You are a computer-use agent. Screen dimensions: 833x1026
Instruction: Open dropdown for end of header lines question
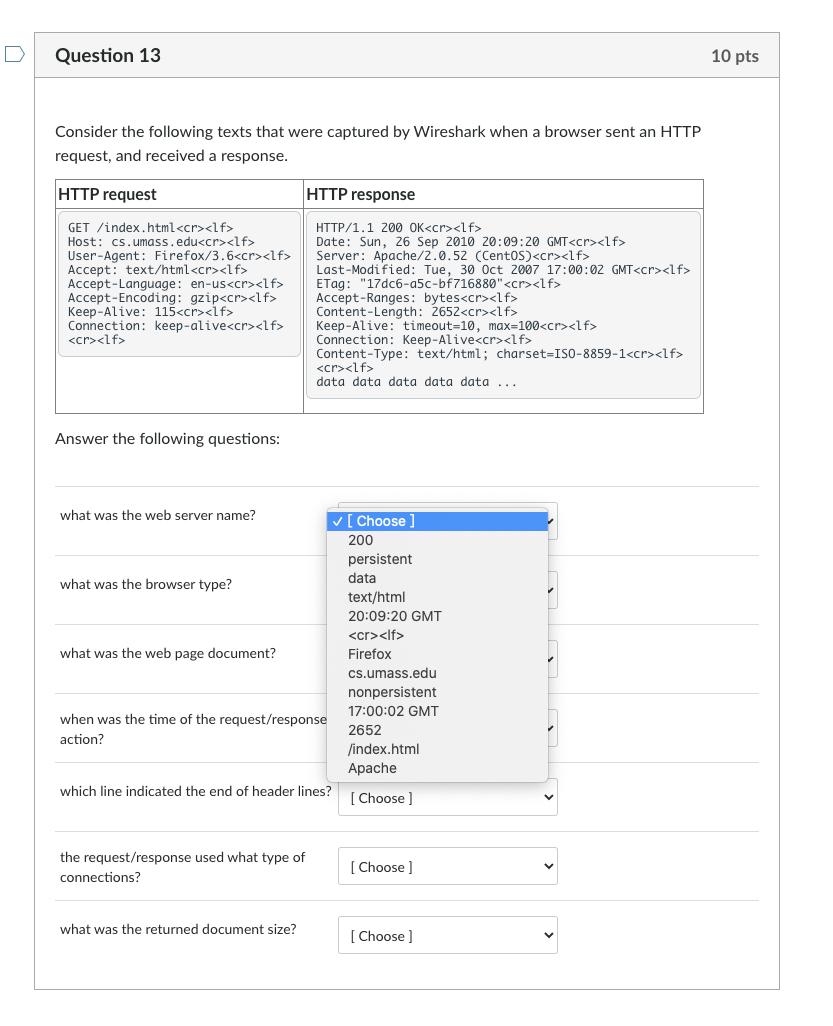(x=448, y=798)
